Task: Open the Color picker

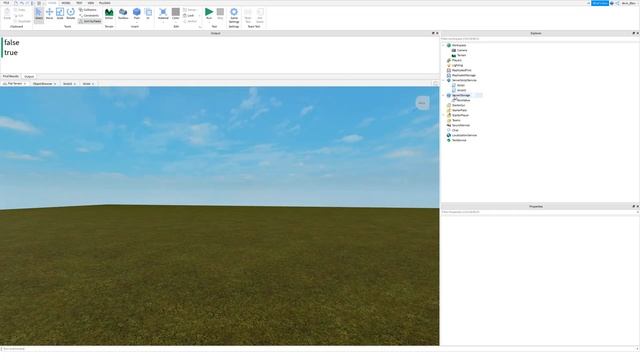Action: coord(176,14)
